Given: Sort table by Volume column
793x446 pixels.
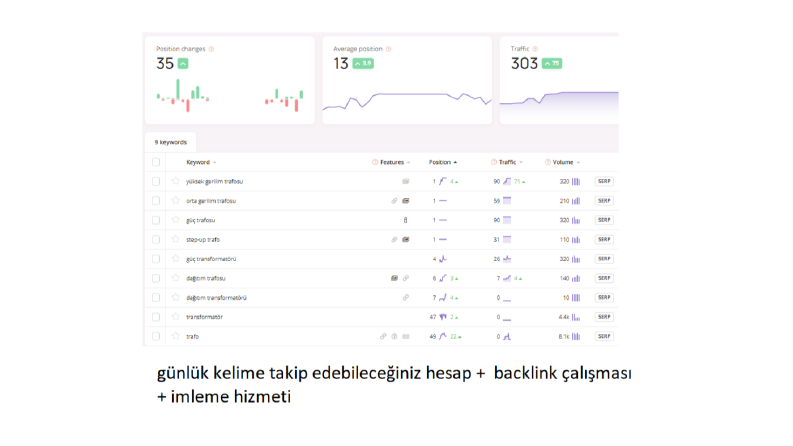Looking at the screenshot, I should point(566,162).
